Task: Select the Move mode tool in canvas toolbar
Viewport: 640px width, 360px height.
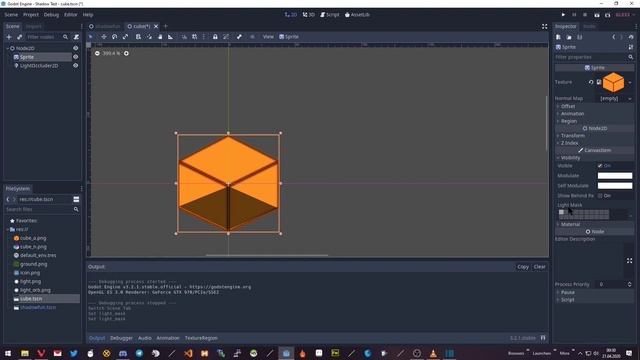Action: click(104, 37)
